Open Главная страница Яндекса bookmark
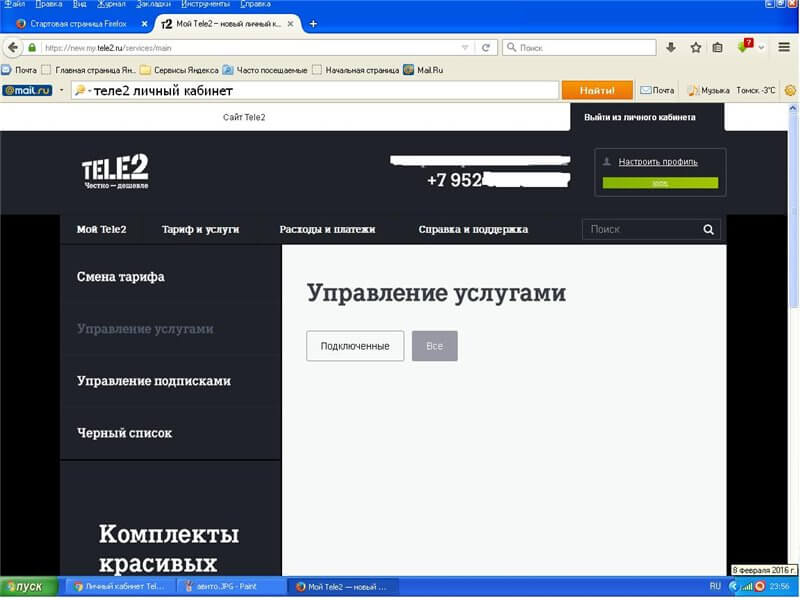Screen dimensions: 800x600 89,70
